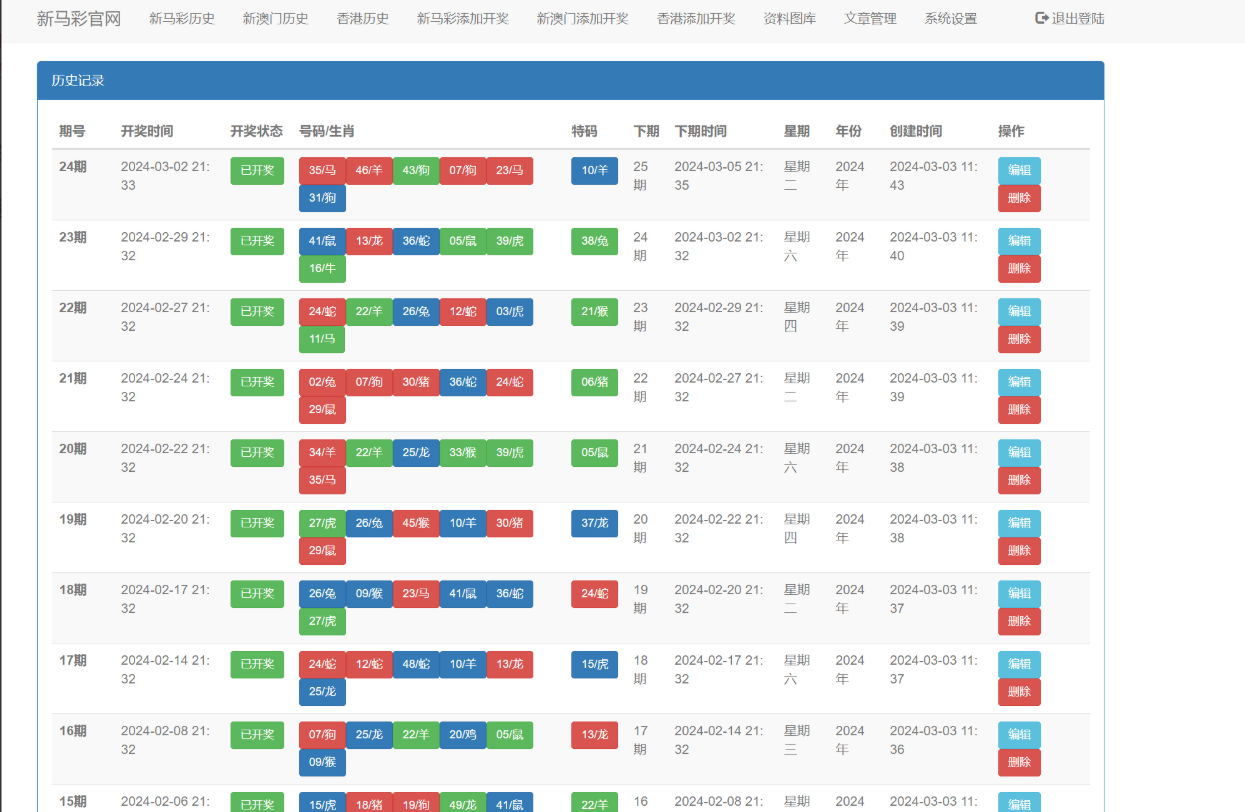Screen dimensions: 1245x812
Task: Open 新澳门历史 in navigation bar
Action: (x=276, y=18)
